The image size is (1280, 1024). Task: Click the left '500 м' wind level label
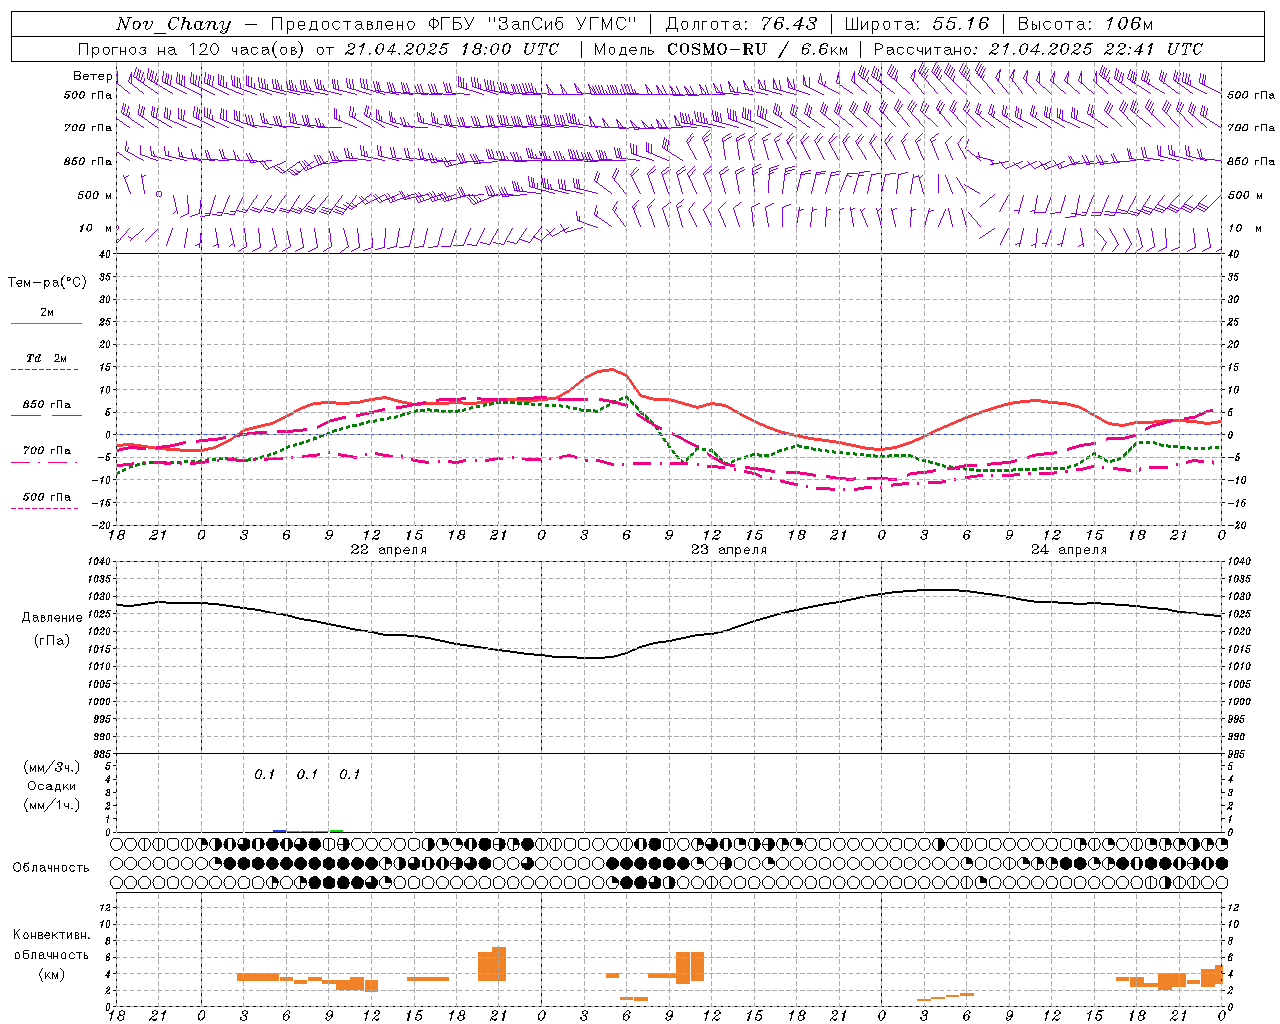[x=95, y=195]
